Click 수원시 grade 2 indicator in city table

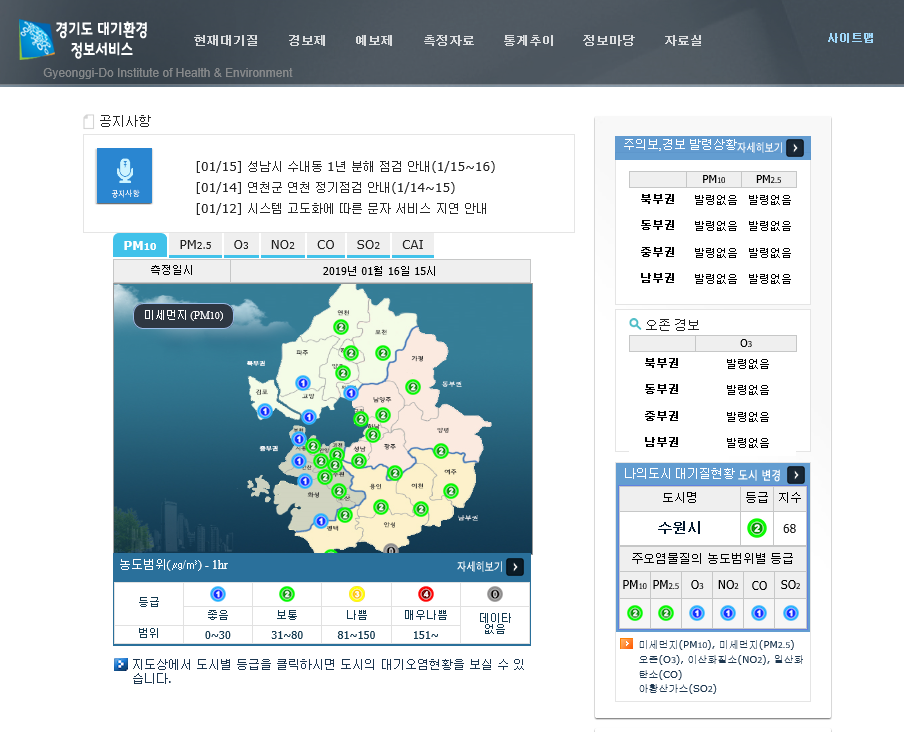757,528
